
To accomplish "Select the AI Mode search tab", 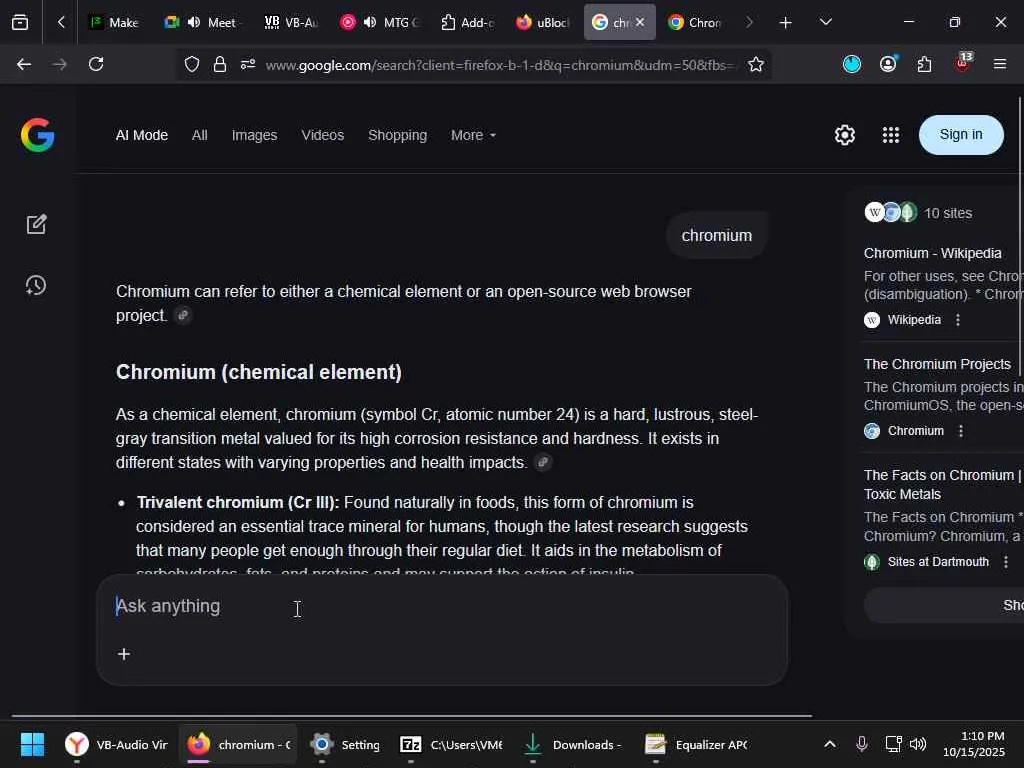I will [142, 135].
